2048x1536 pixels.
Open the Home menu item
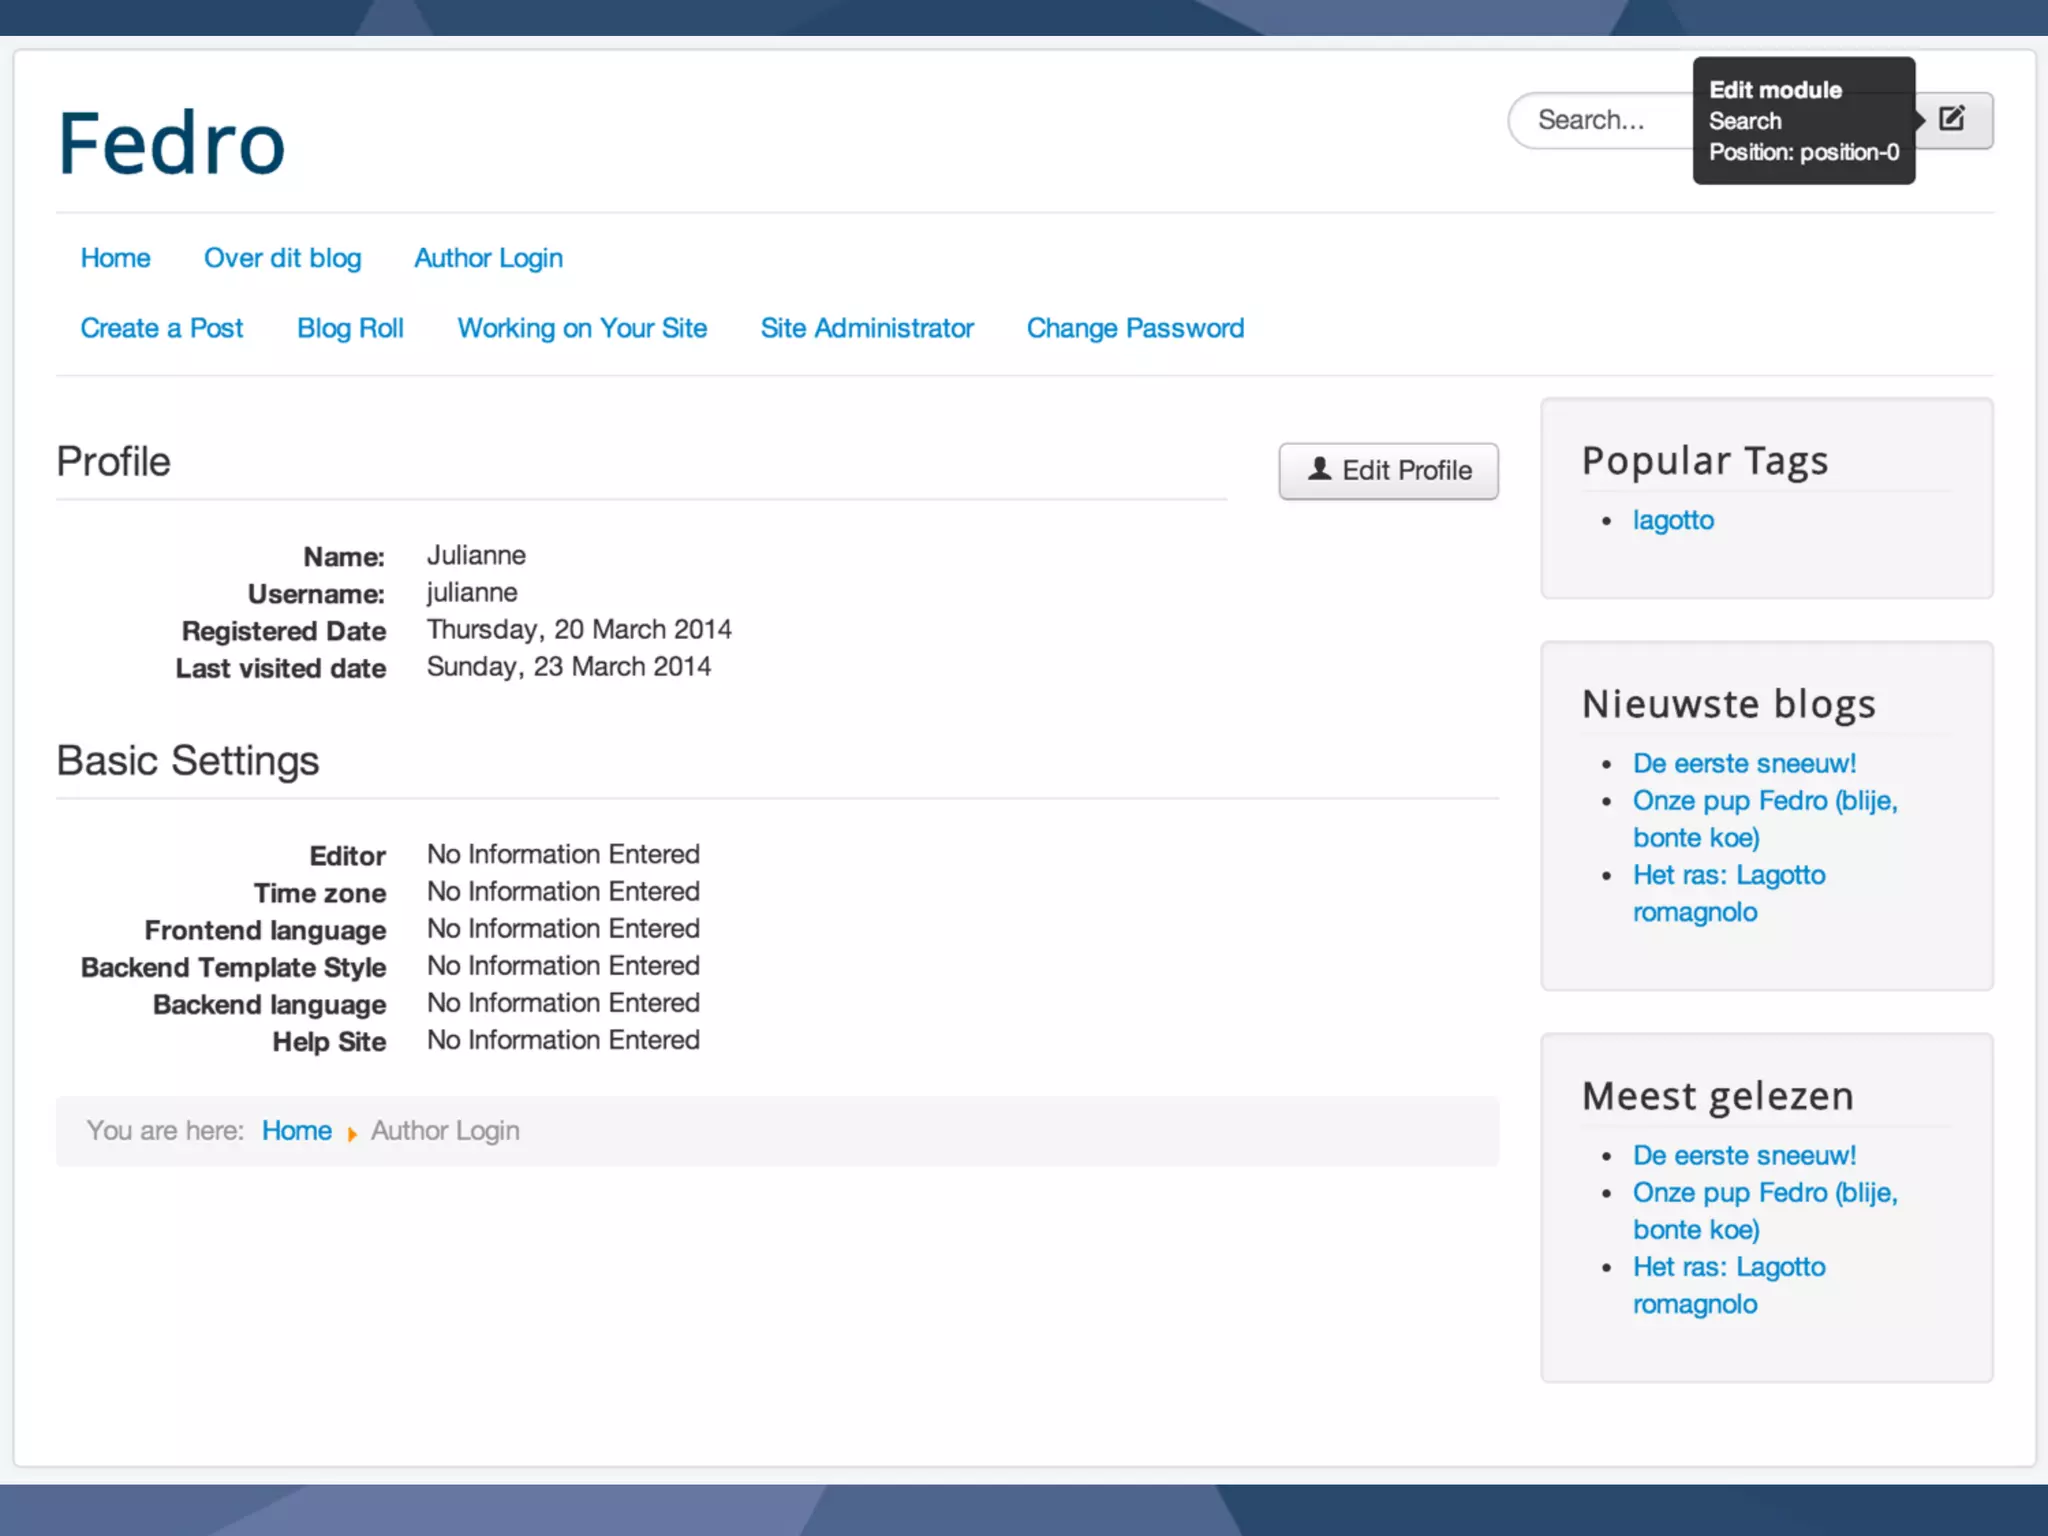(x=115, y=258)
